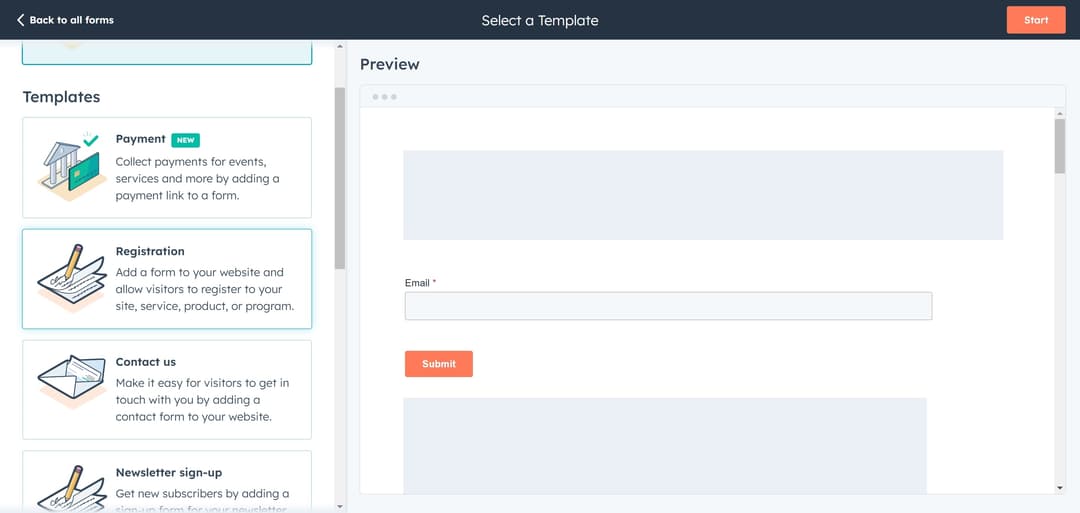
Task: Click the Email input field in preview
Action: pos(668,306)
